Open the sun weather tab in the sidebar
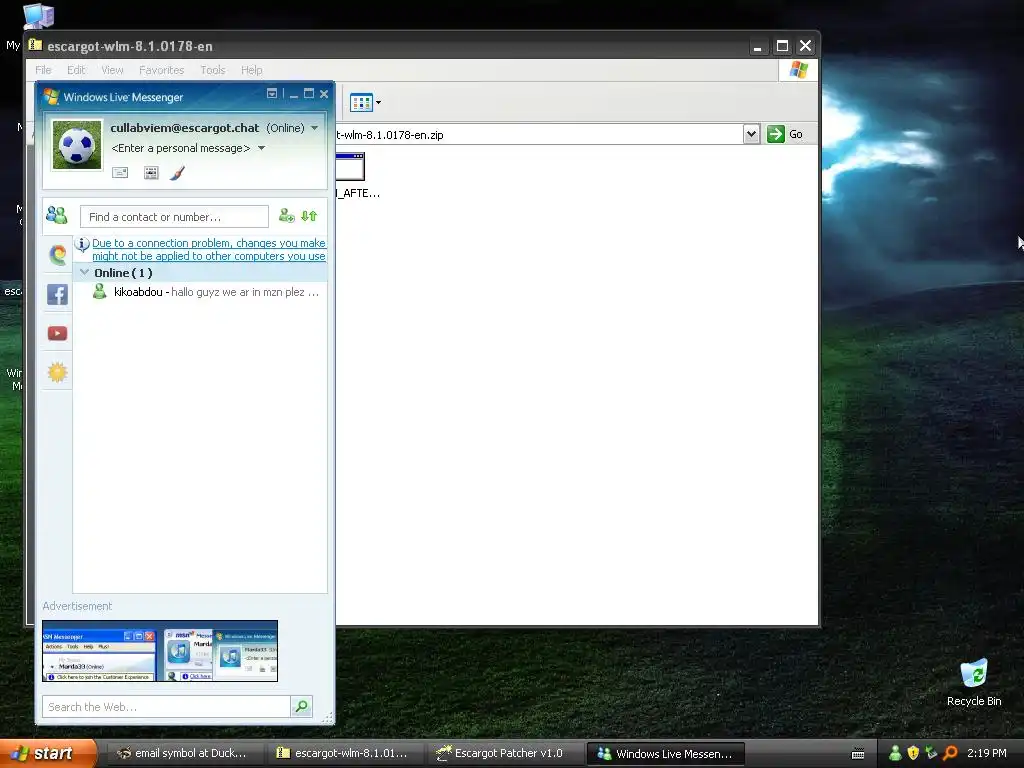 [x=57, y=372]
